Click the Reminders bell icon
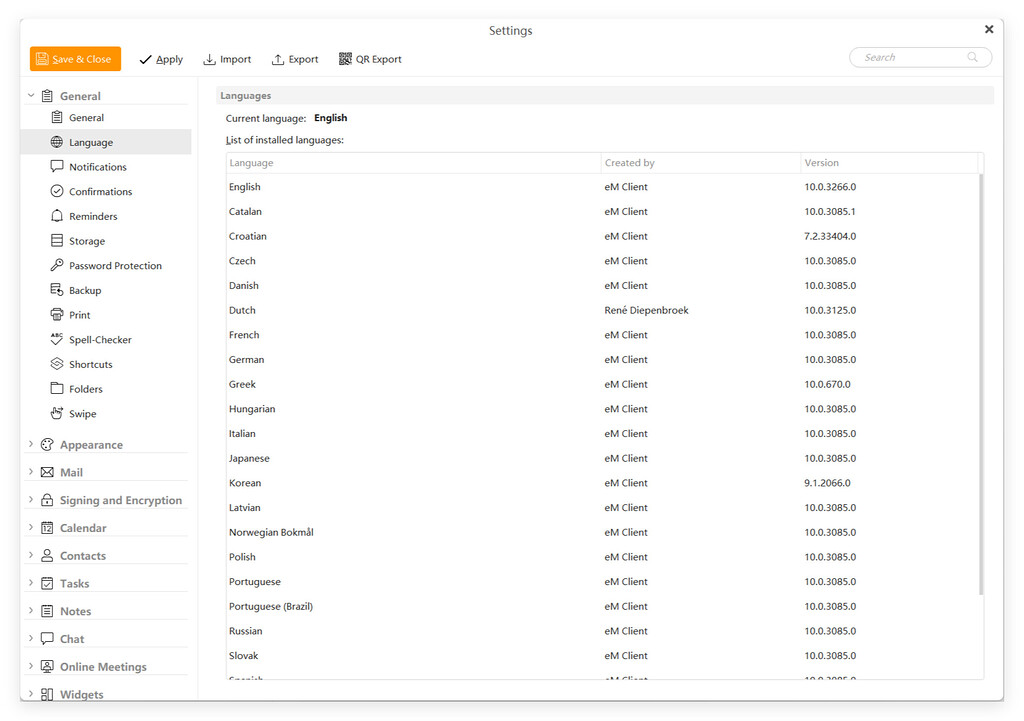 tap(56, 215)
